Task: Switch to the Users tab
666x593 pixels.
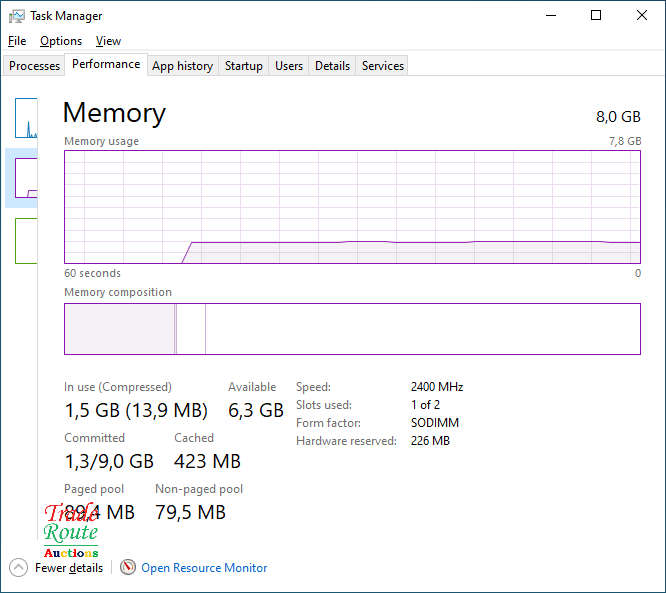Action: (x=289, y=66)
